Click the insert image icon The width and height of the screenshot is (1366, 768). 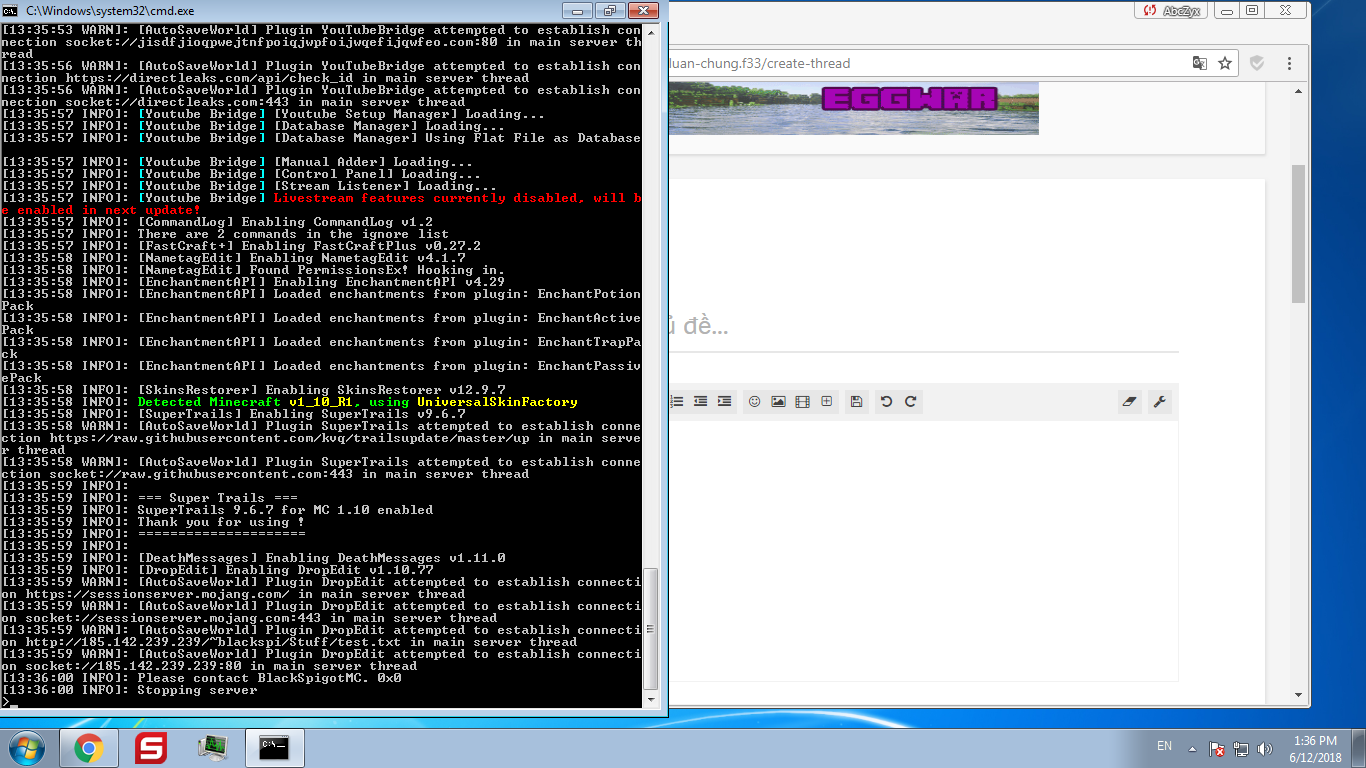tap(778, 401)
